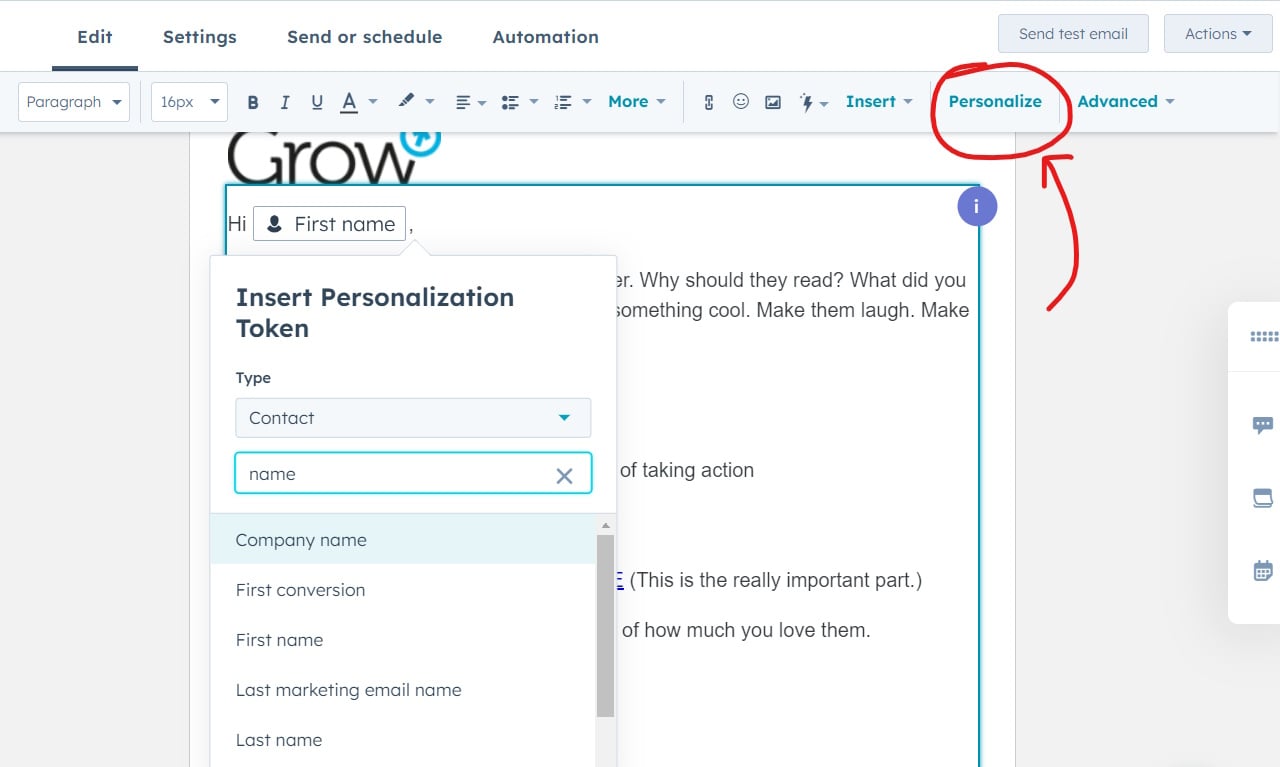
Task: Open the comments icon in the side panel
Action: point(1263,425)
